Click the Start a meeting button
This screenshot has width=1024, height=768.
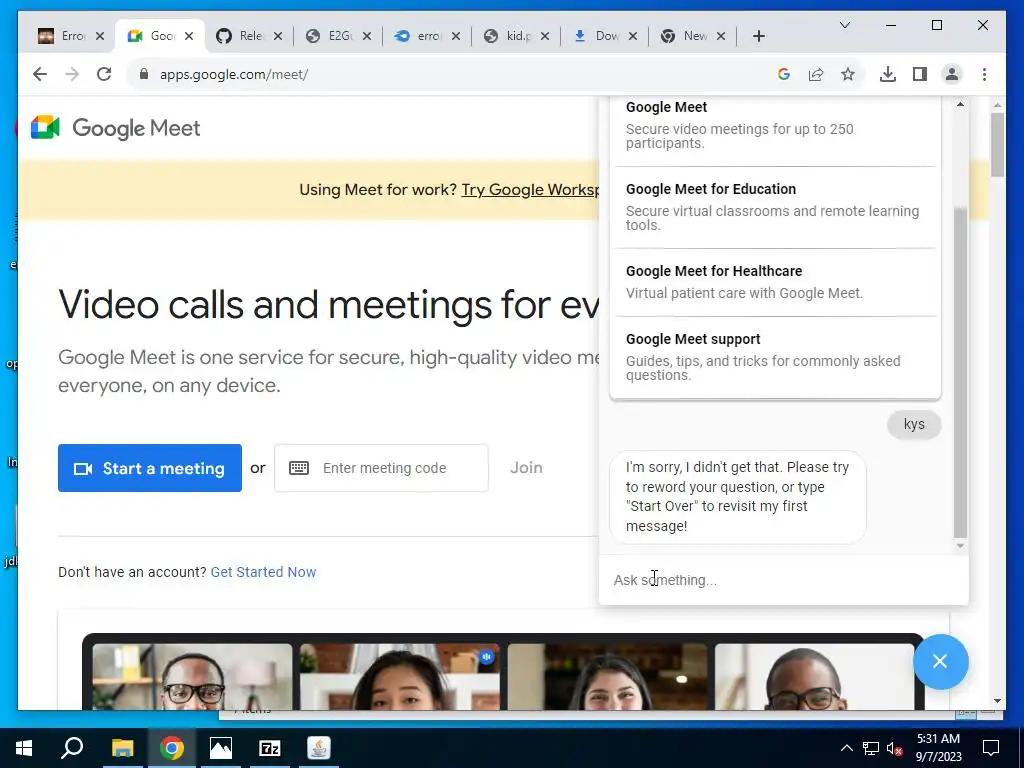(150, 468)
